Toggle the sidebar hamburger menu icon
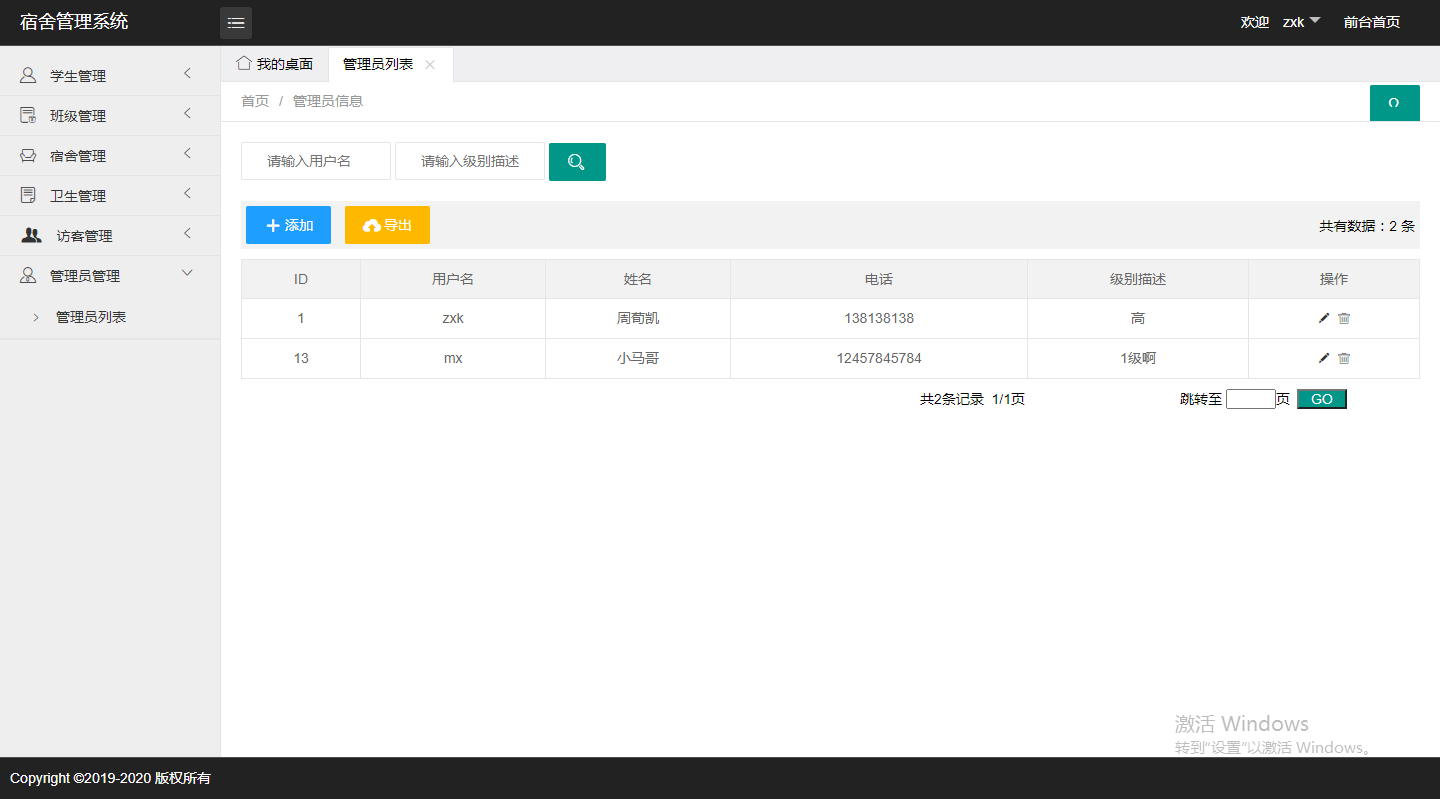1440x799 pixels. coord(236,23)
